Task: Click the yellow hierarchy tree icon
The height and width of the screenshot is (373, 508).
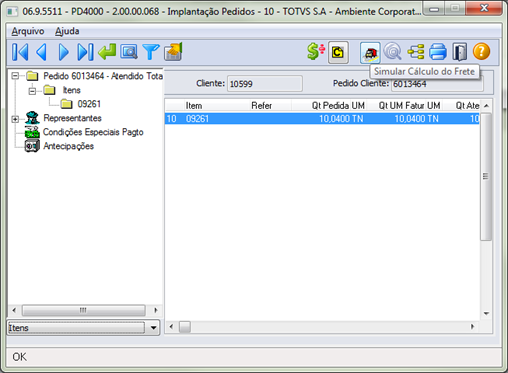Action: click(x=416, y=52)
